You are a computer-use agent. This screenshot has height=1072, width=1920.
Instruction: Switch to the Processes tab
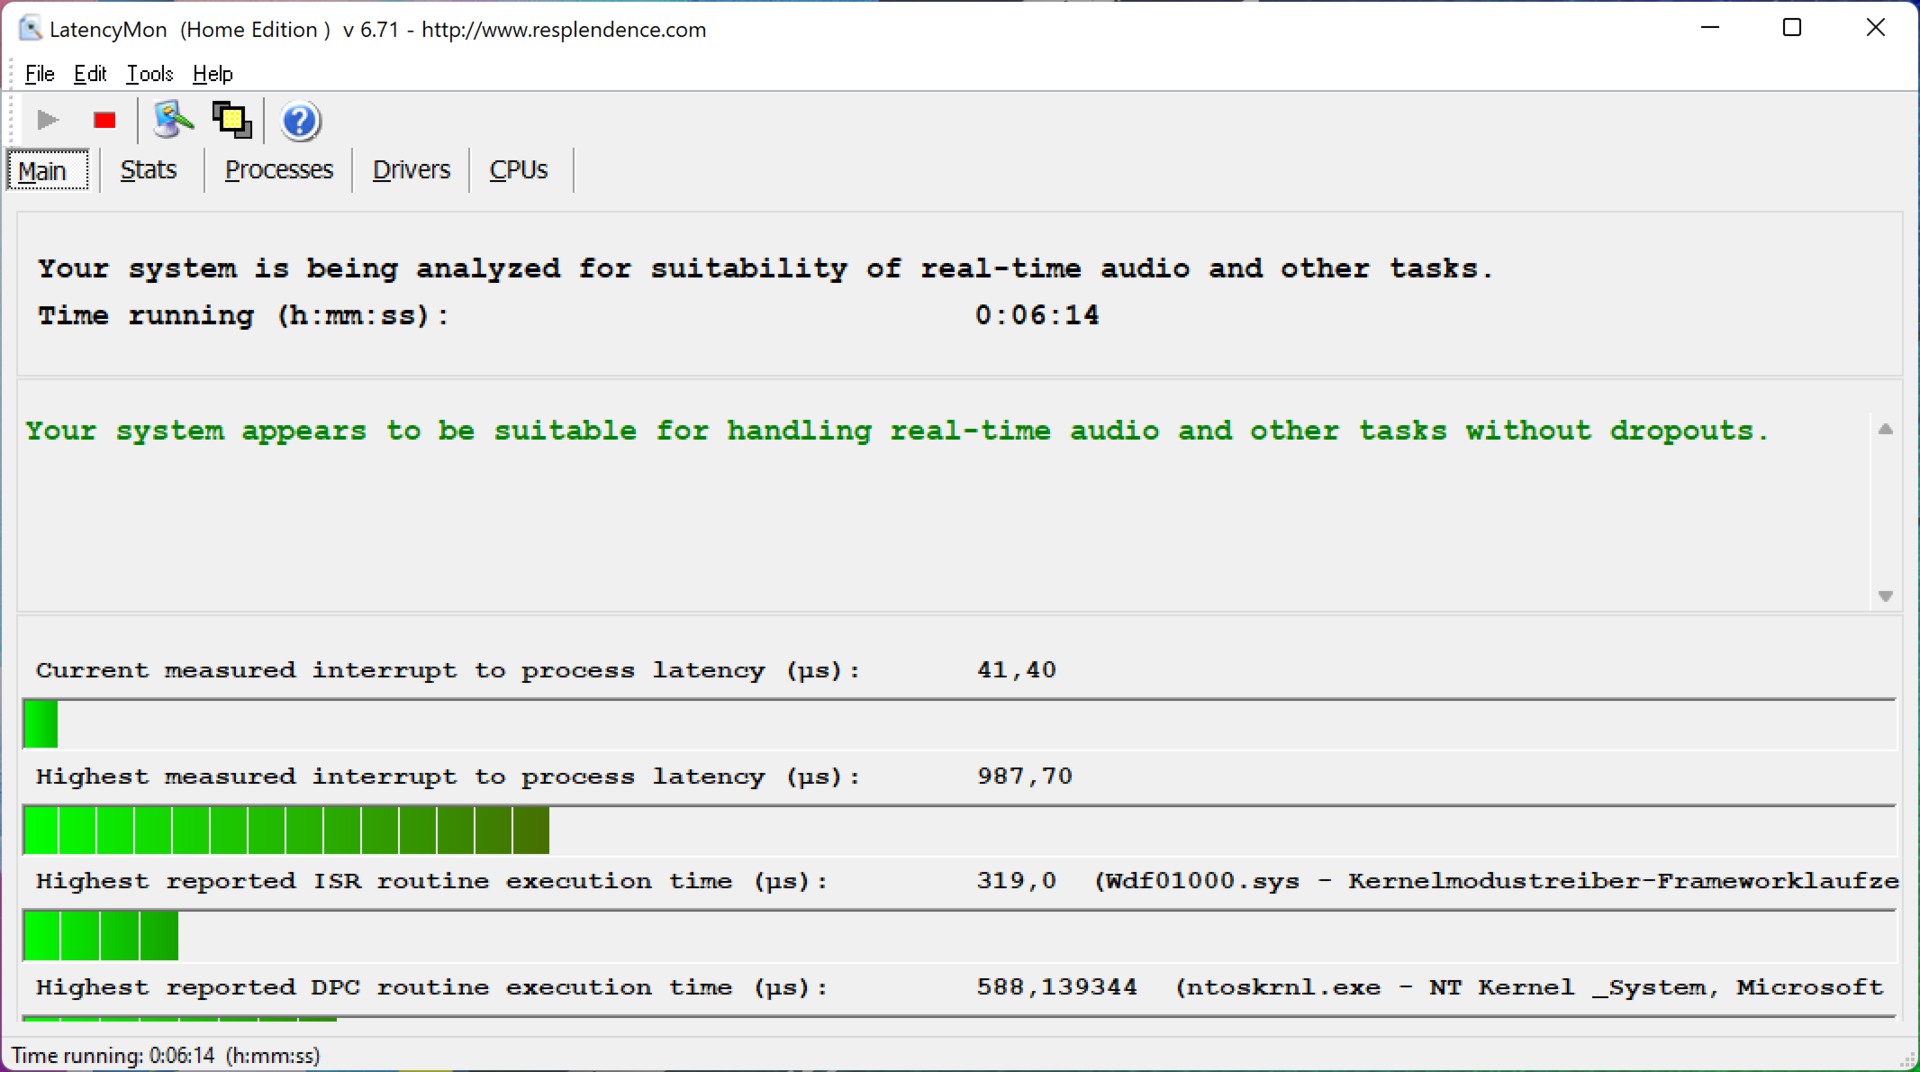point(278,170)
